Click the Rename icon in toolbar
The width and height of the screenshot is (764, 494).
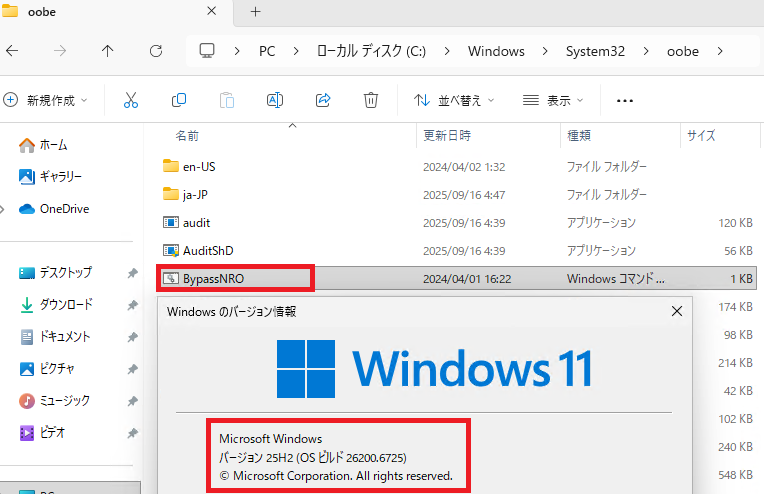275,100
